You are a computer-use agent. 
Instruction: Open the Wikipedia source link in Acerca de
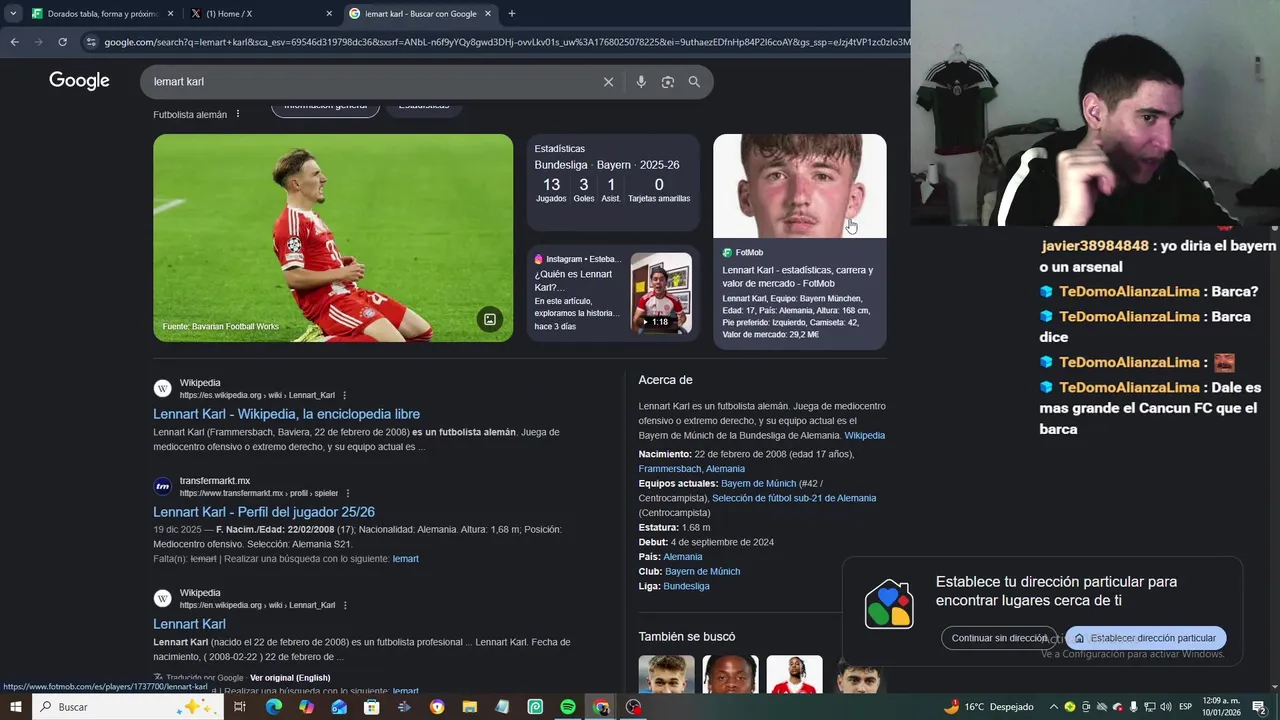click(x=864, y=436)
